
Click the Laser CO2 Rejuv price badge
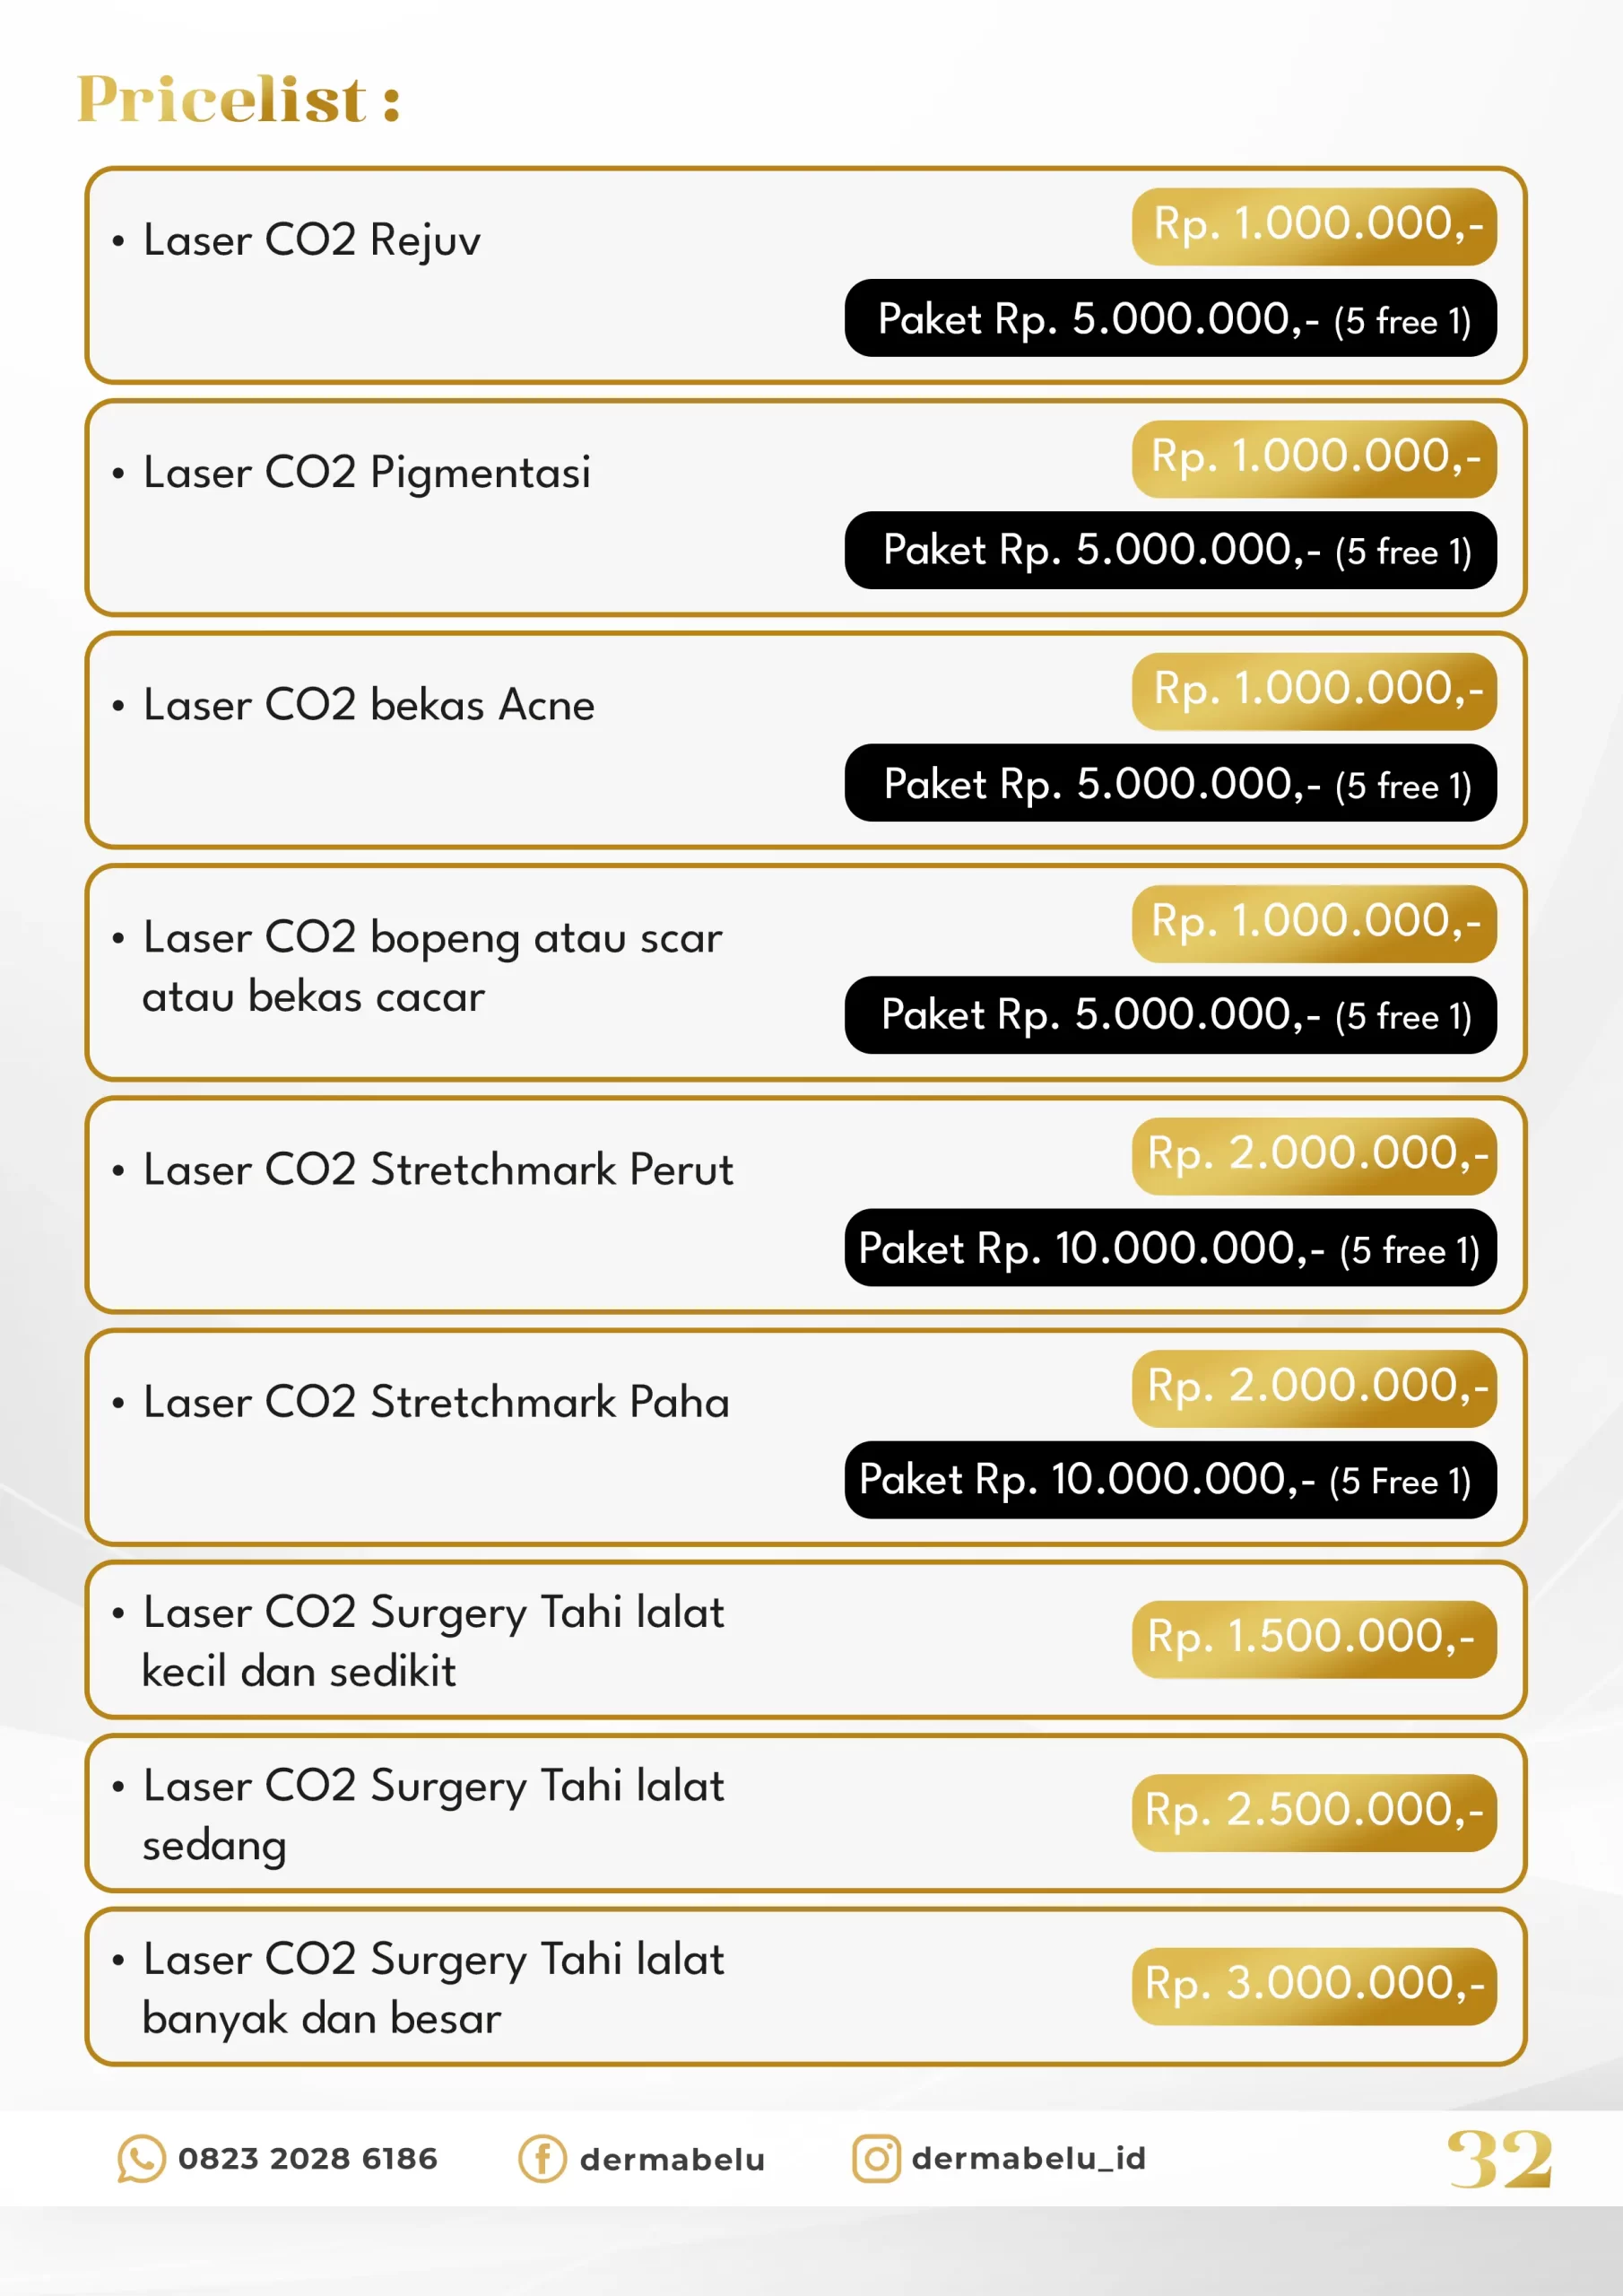tap(1314, 226)
